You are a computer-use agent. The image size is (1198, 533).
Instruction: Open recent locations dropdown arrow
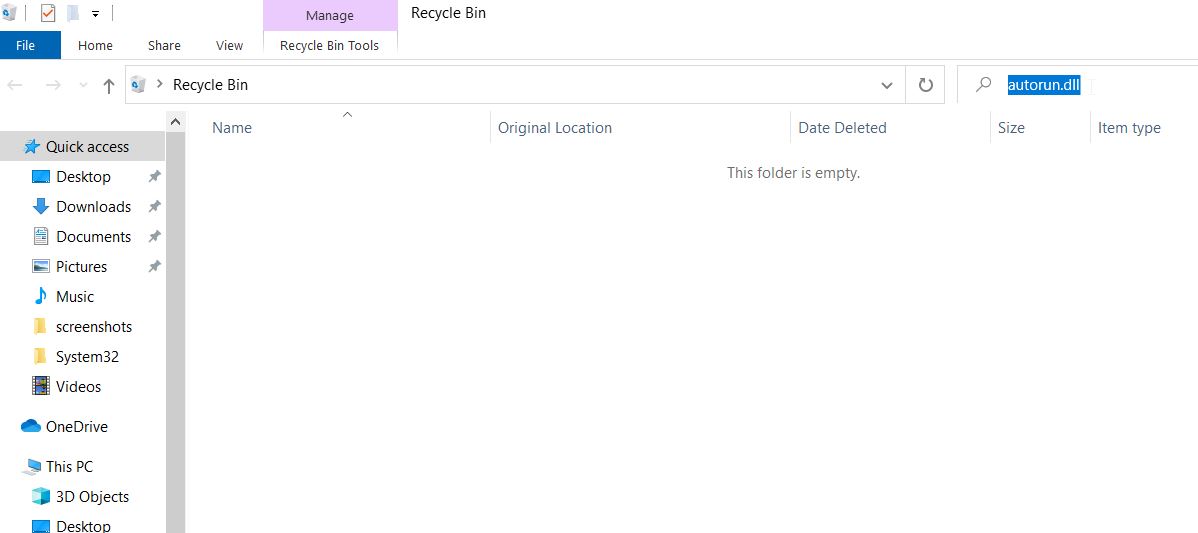pyautogui.click(x=83, y=86)
